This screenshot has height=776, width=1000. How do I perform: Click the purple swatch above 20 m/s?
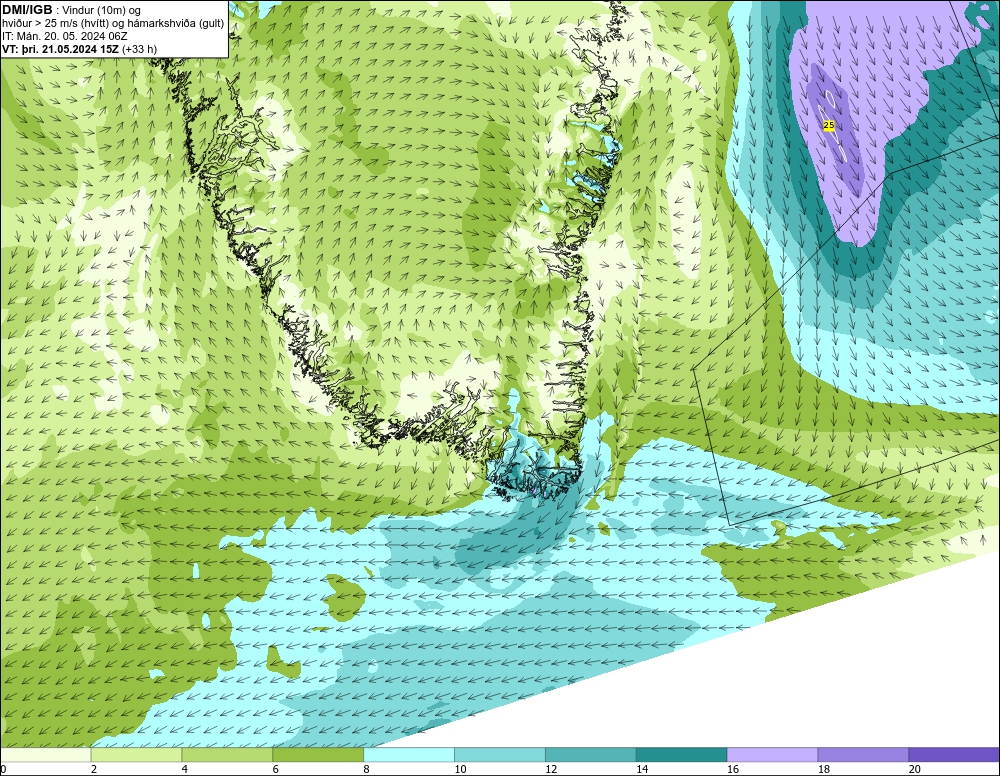tap(954, 755)
